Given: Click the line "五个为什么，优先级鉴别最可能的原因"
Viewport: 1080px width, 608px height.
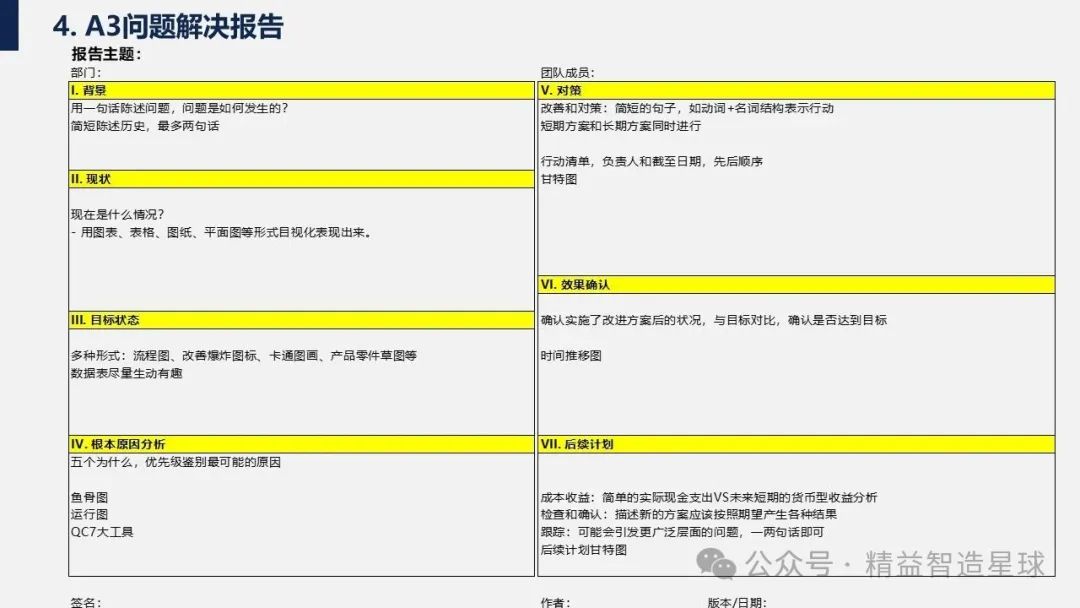Looking at the screenshot, I should tap(176, 462).
